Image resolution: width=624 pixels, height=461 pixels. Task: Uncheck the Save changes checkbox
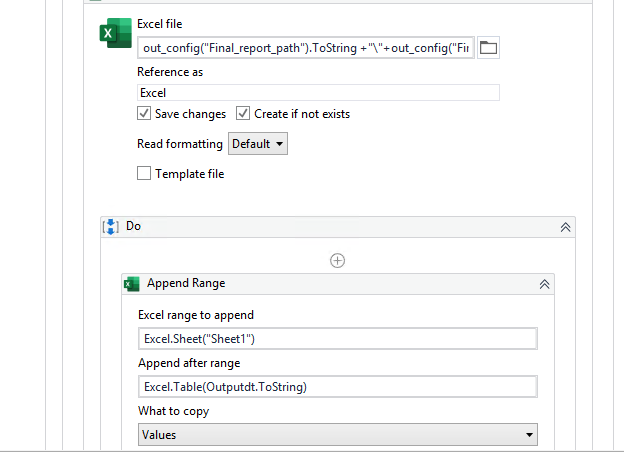coord(144,114)
